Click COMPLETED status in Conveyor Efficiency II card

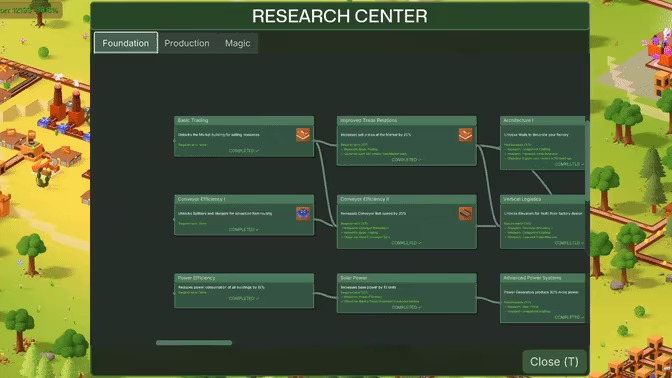406,243
